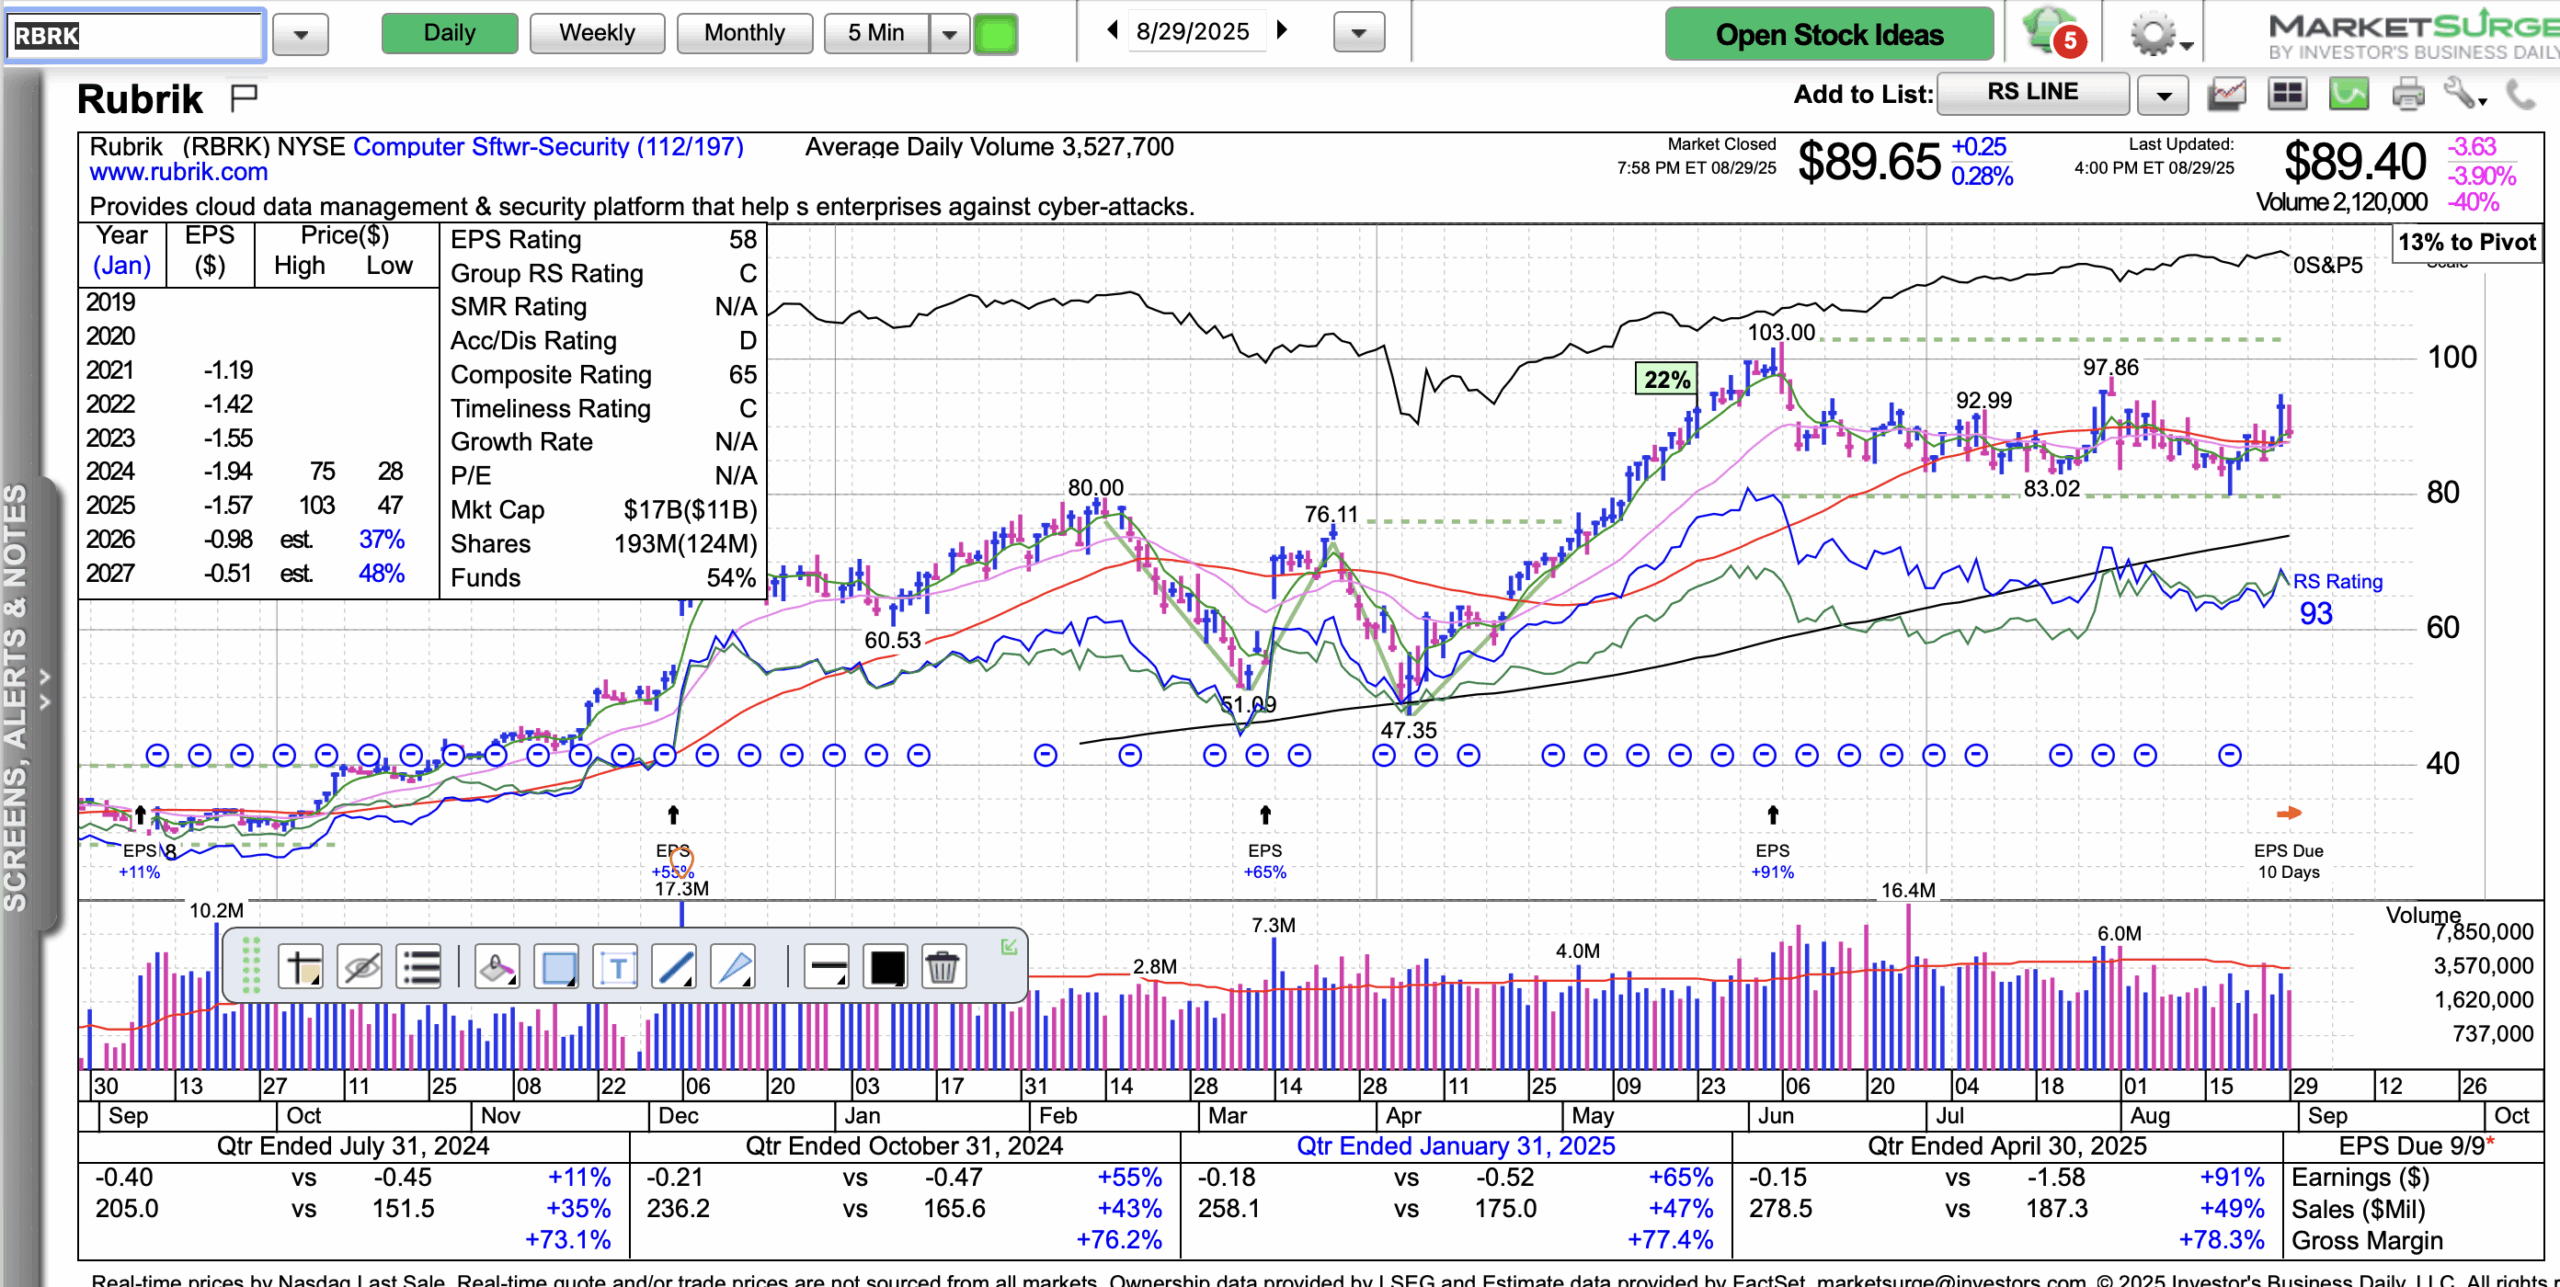The image size is (2560, 1287).
Task: Click the Open Stock Ideas button
Action: 1828,34
